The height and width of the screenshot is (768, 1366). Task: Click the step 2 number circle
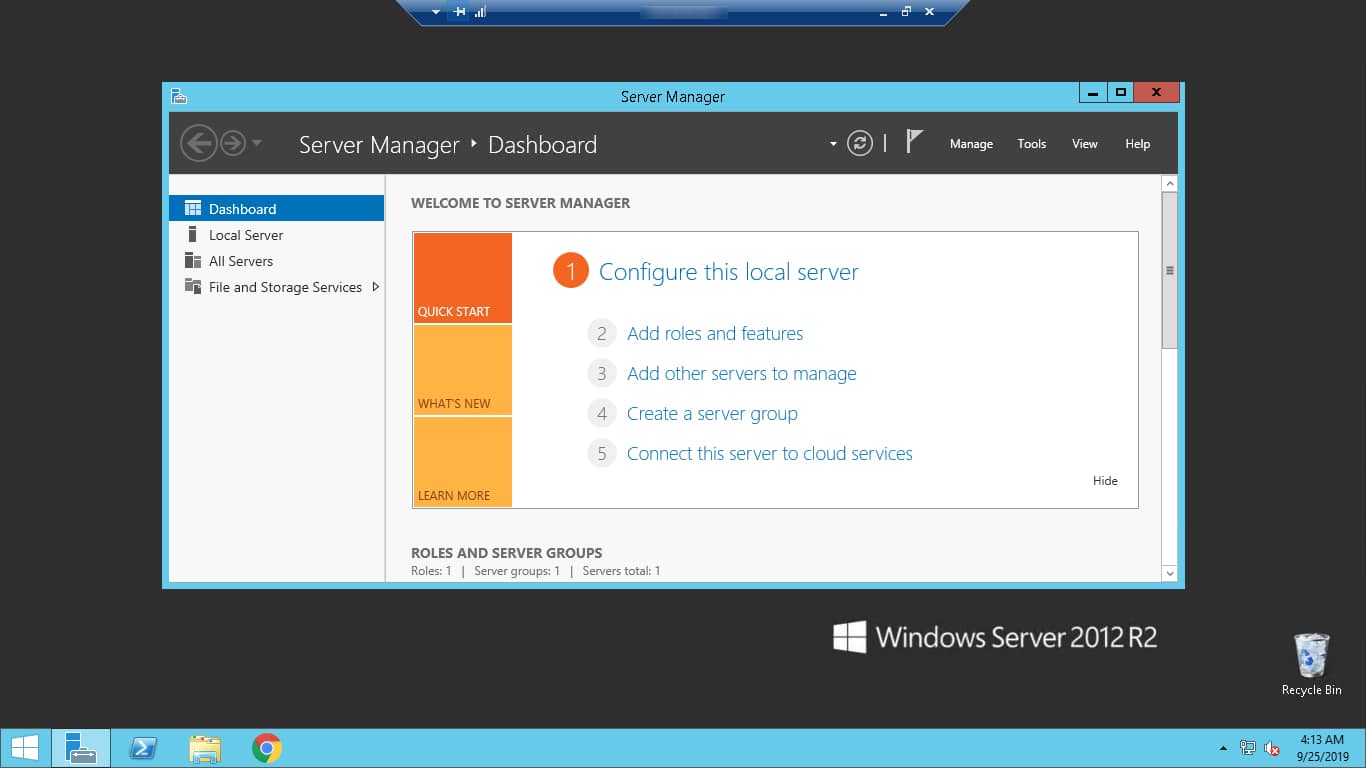(602, 334)
